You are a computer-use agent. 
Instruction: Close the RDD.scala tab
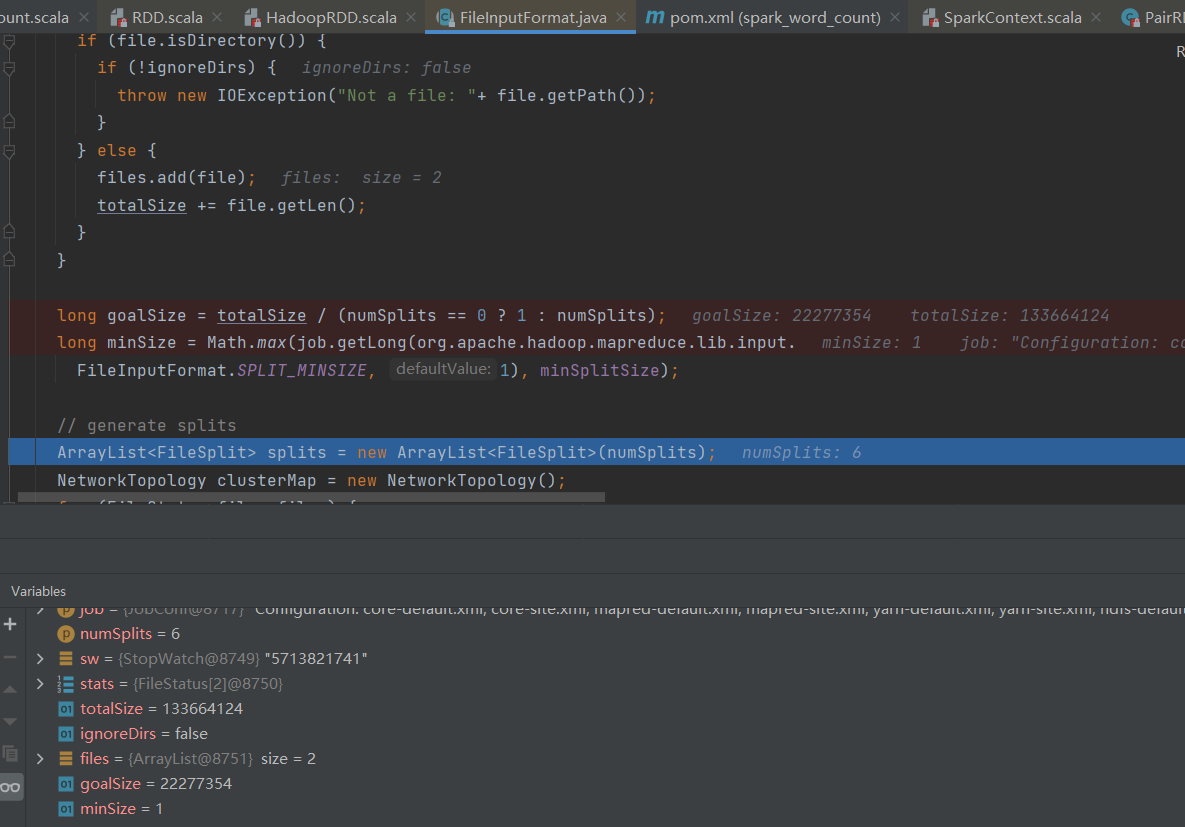217,17
